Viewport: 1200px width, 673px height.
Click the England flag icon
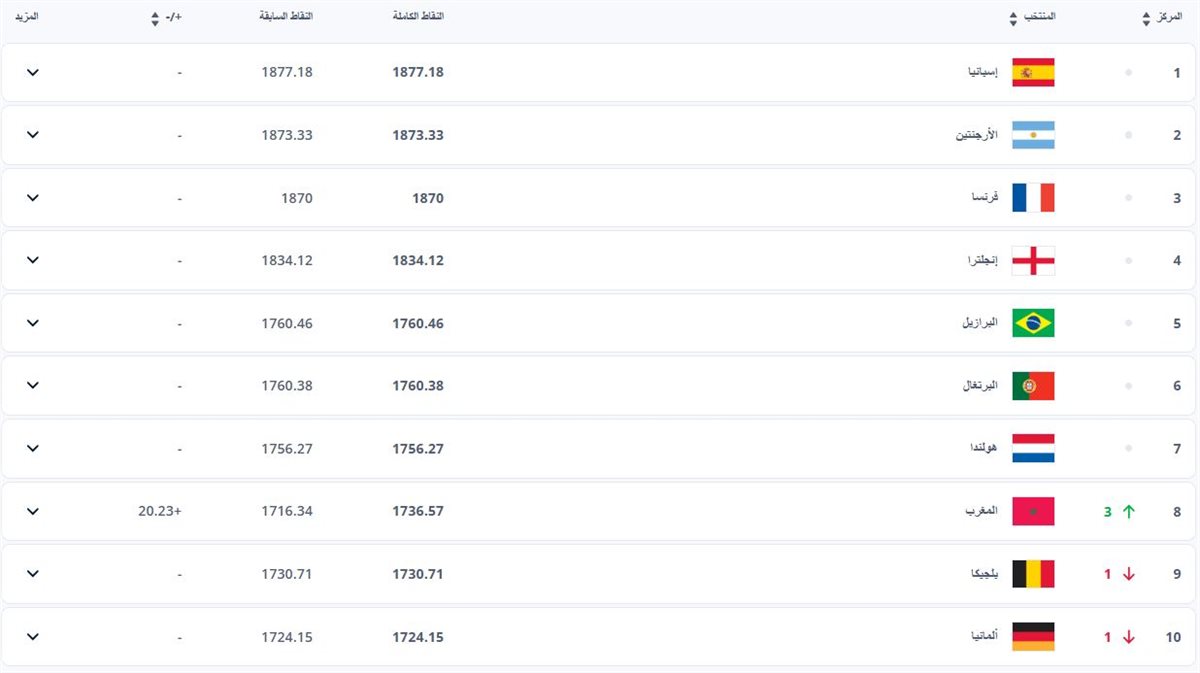coord(1033,260)
